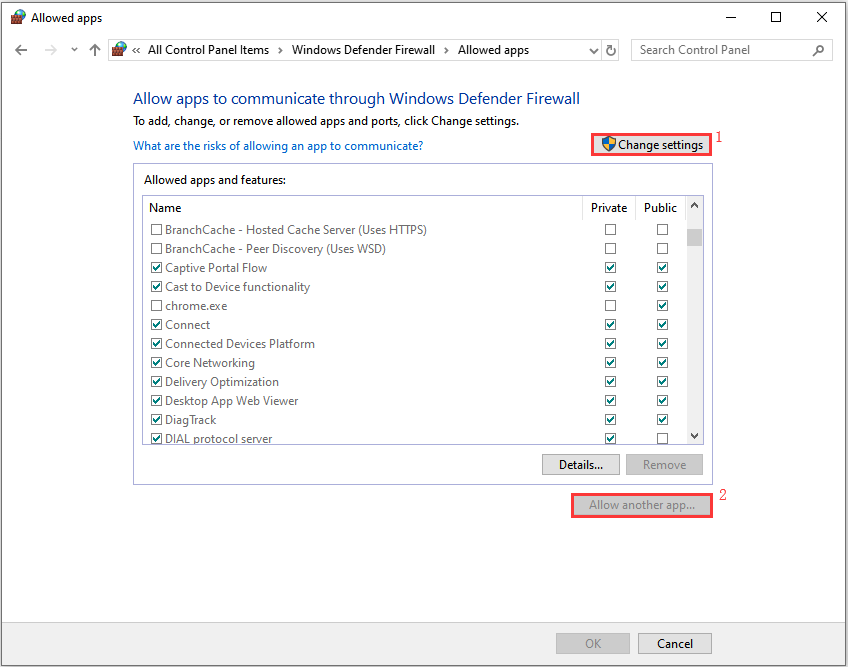
Task: Click the window title firewall icon
Action: click(x=18, y=17)
